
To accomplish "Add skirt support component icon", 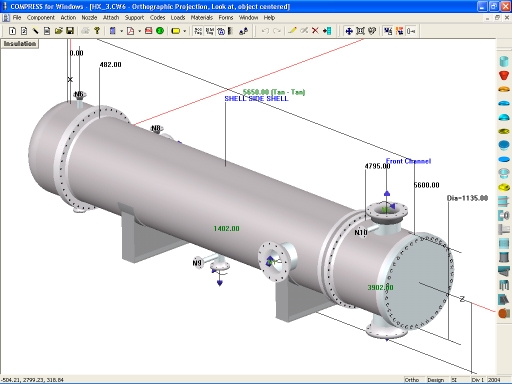I will (x=504, y=257).
